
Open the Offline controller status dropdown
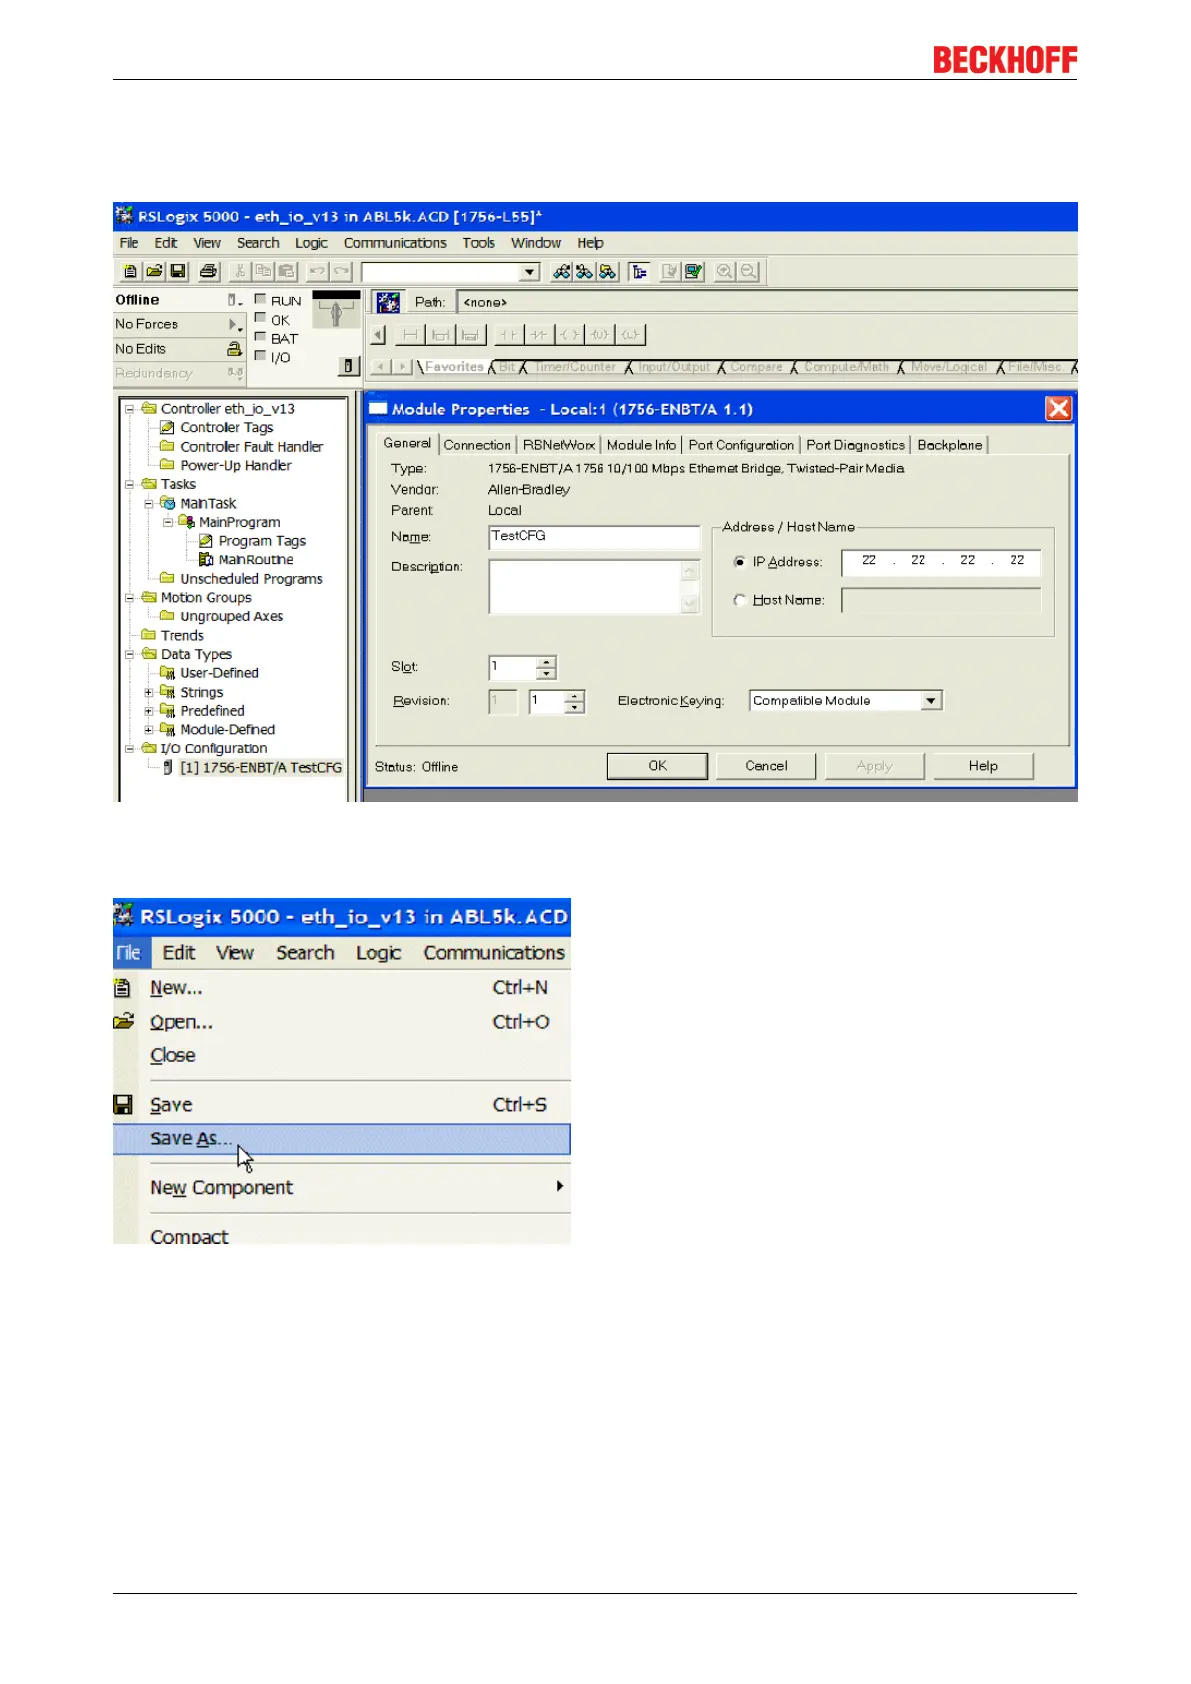pyautogui.click(x=234, y=300)
